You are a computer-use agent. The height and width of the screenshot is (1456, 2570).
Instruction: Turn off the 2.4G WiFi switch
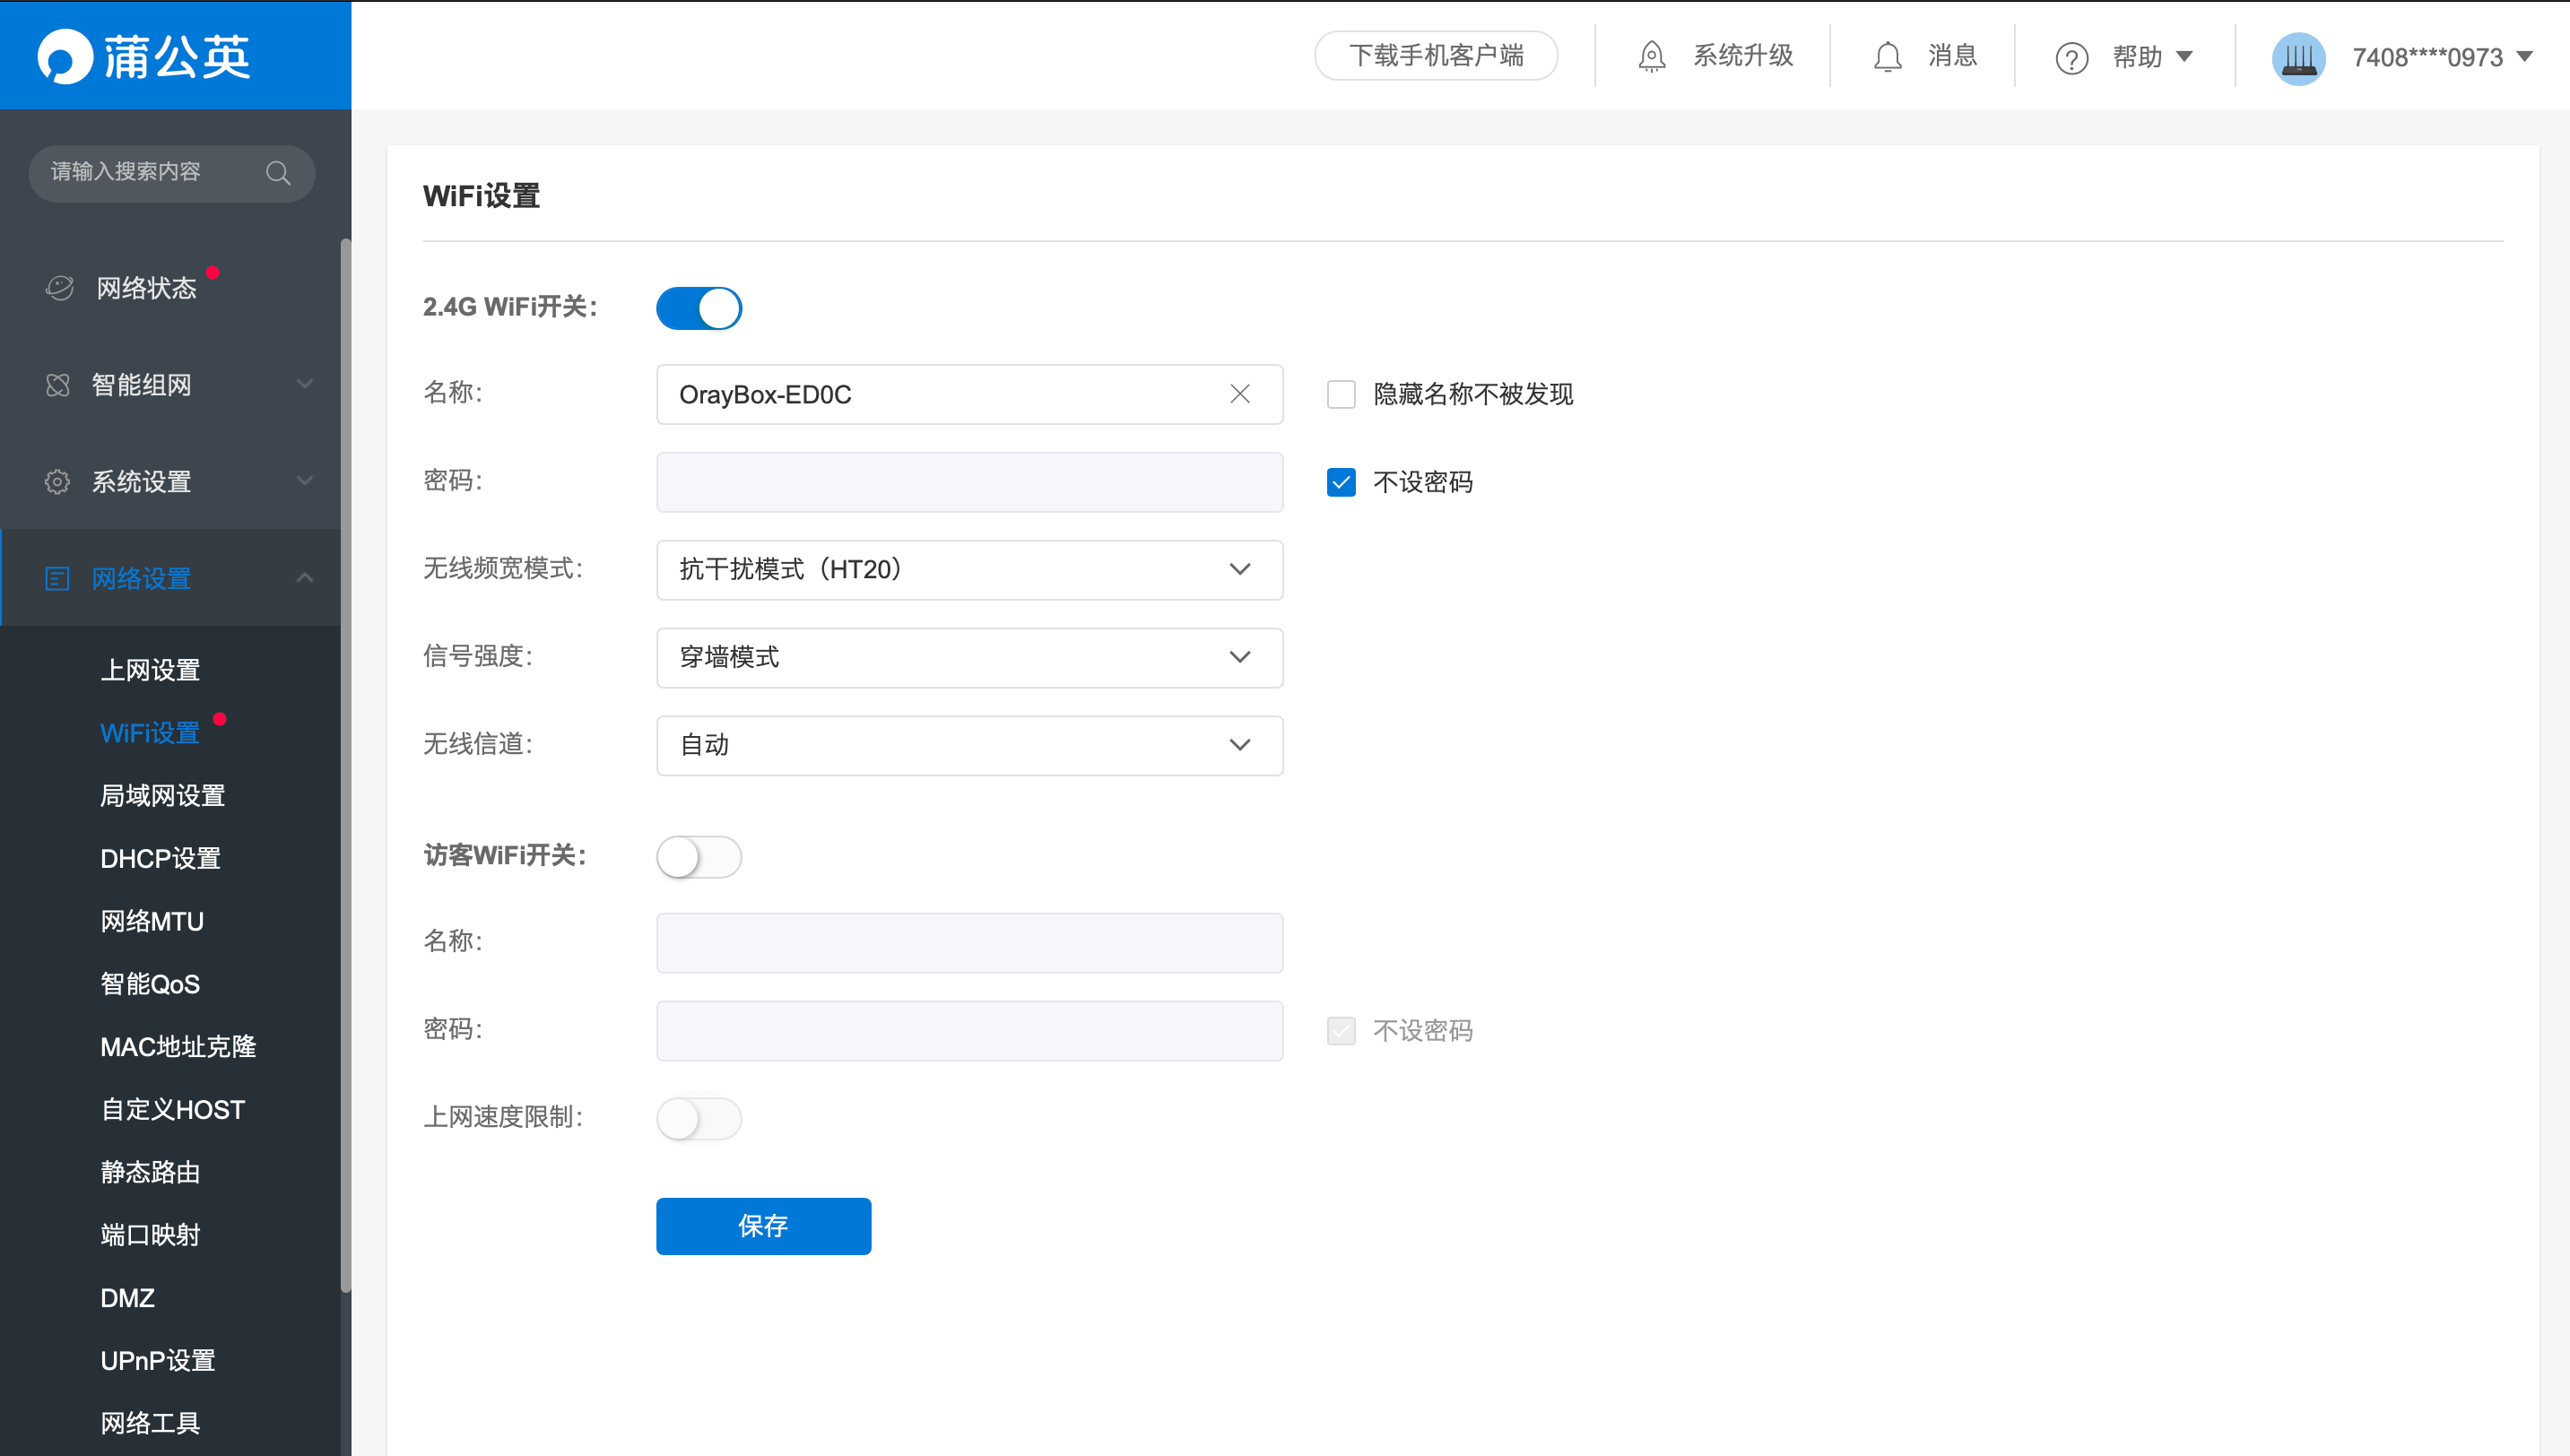tap(699, 308)
